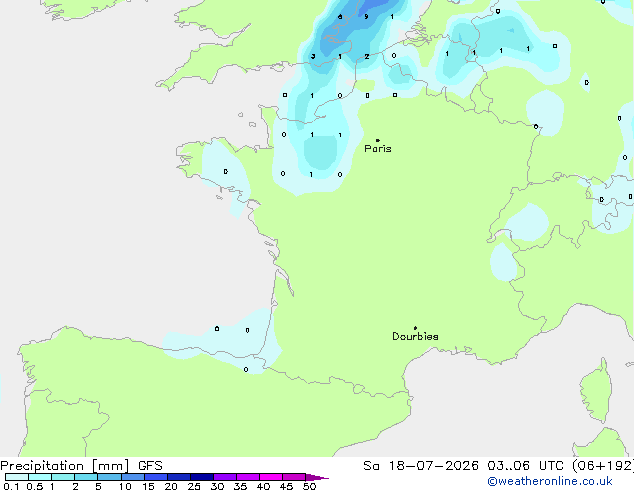634x490 pixels.
Task: Click the GFS model label
Action: pos(150,466)
